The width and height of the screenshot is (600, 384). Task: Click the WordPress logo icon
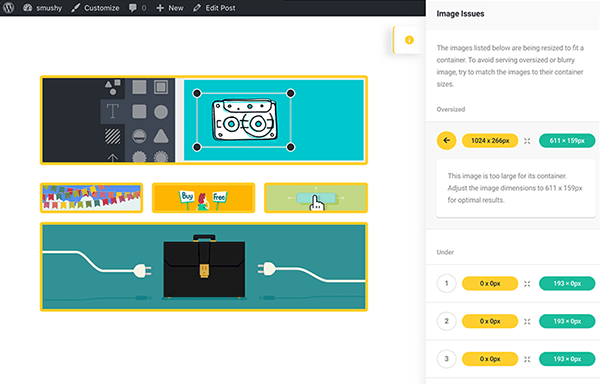[x=8, y=8]
